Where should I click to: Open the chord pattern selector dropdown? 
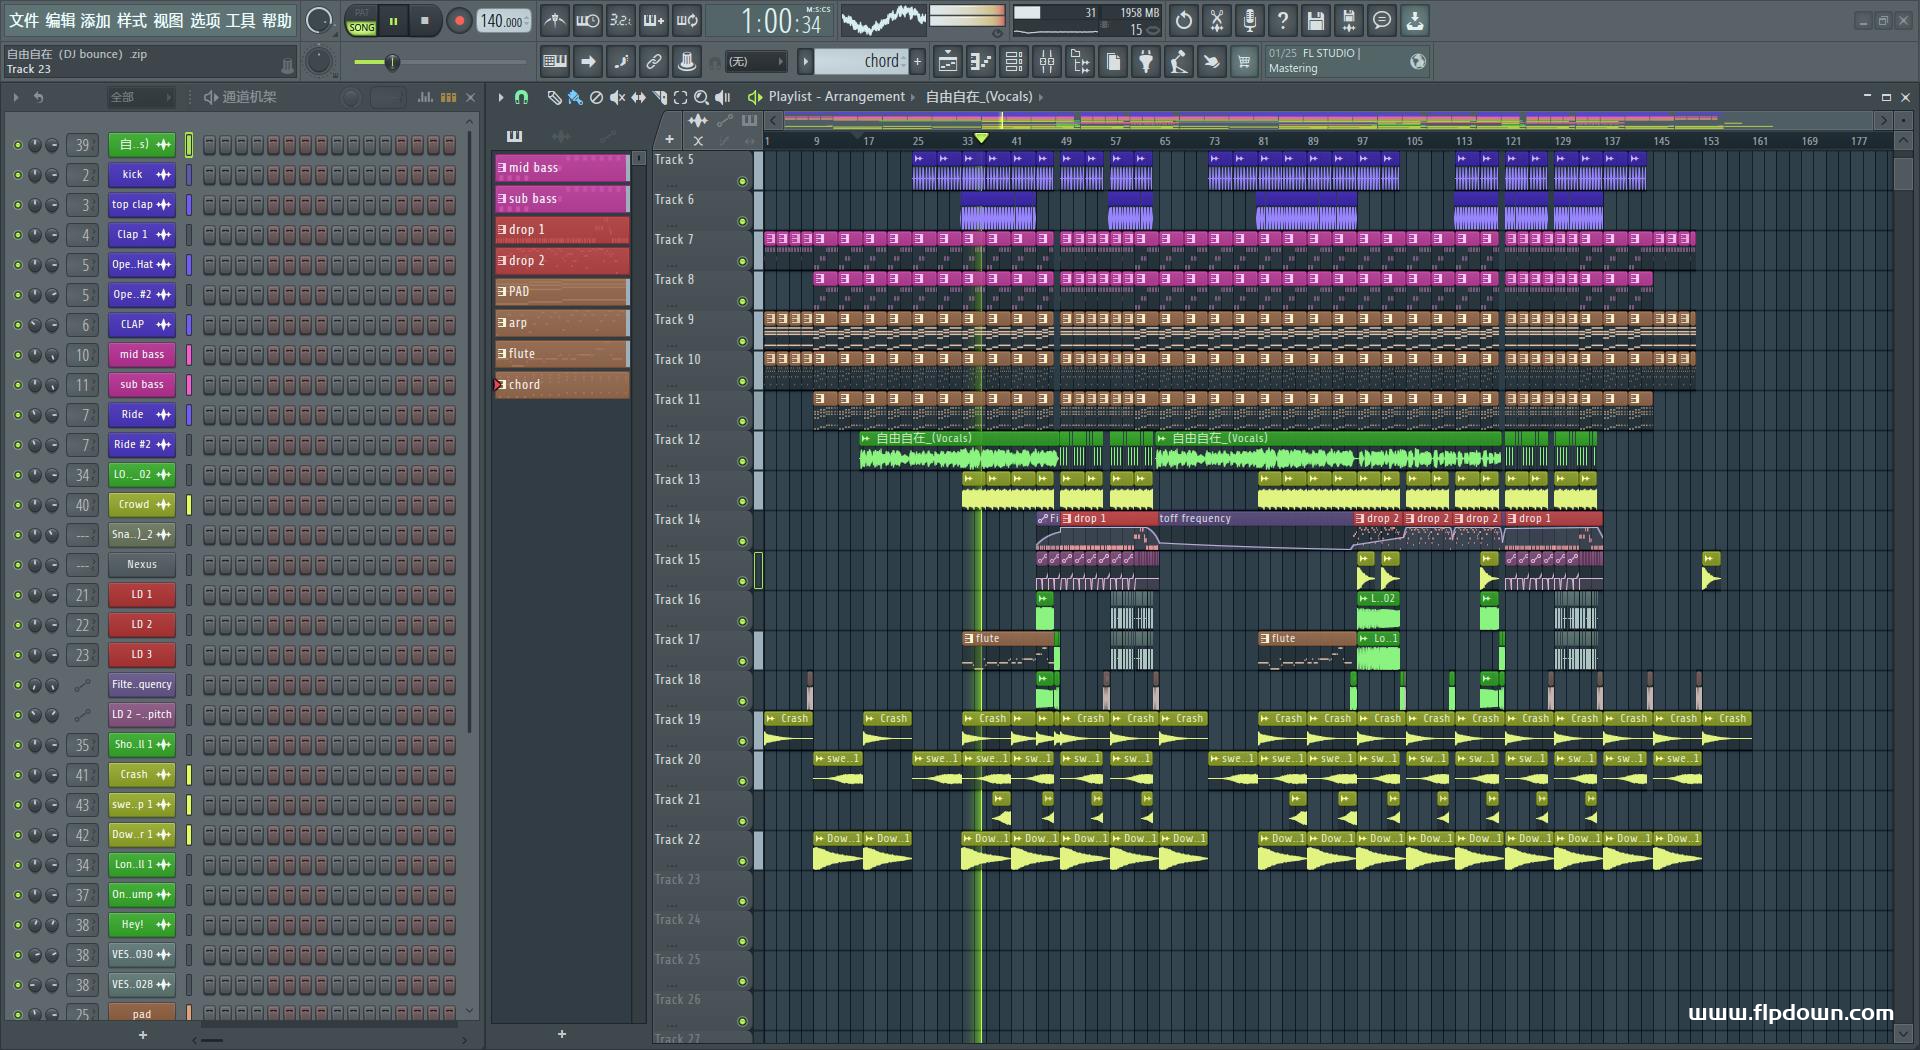coord(860,62)
